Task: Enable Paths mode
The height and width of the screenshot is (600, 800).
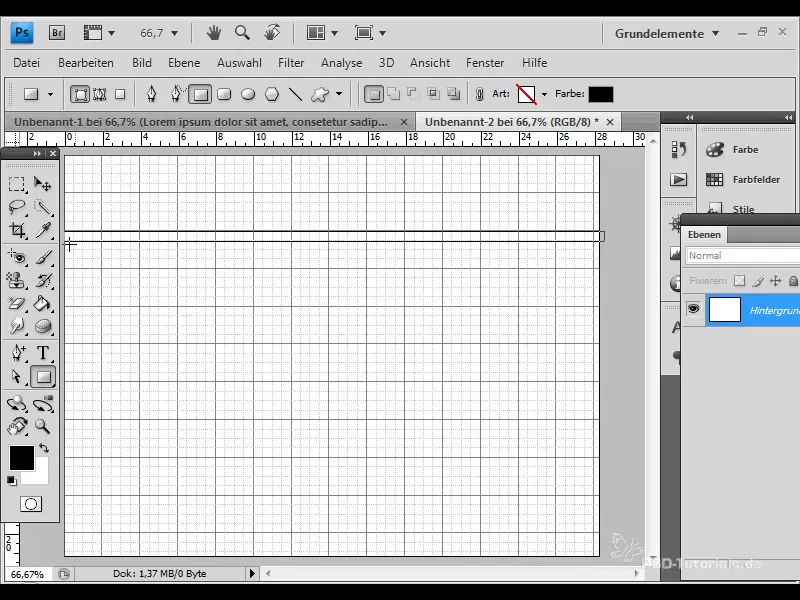Action: point(100,94)
